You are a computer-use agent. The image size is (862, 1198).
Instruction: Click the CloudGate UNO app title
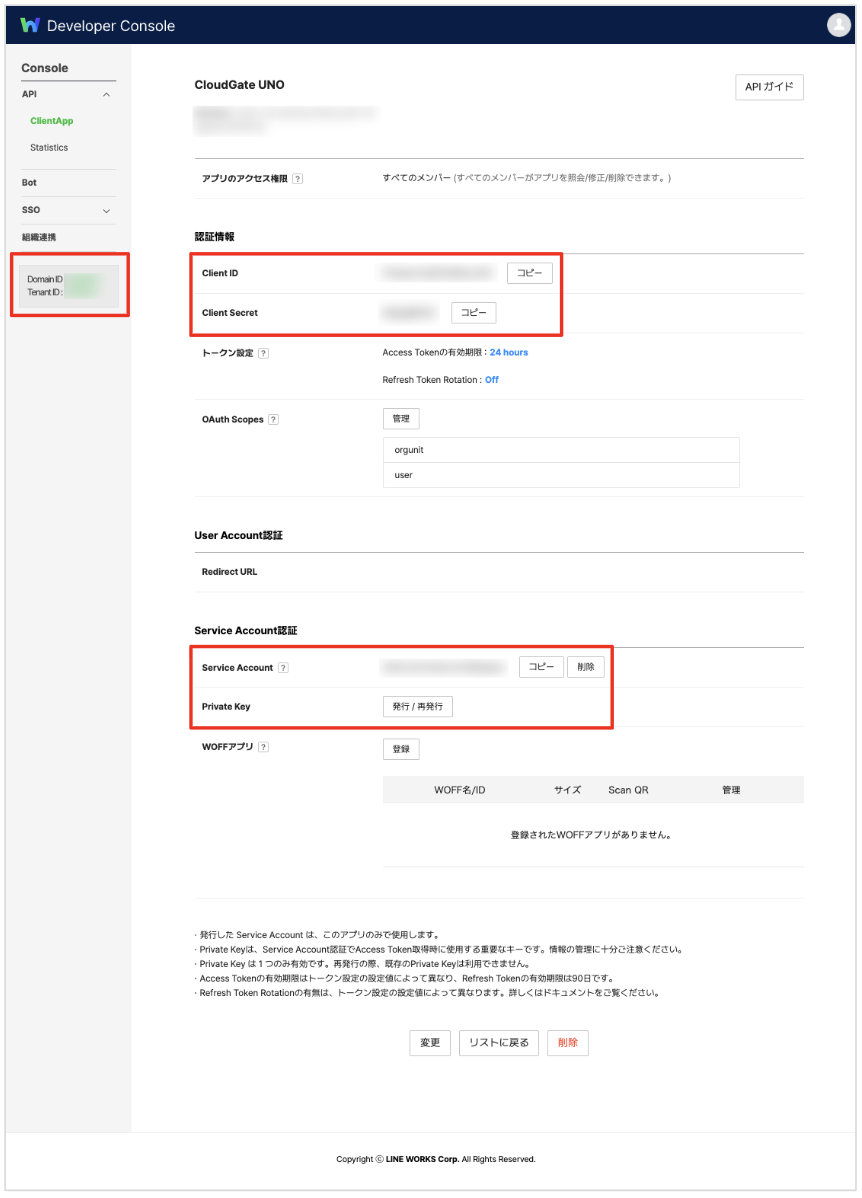239,85
